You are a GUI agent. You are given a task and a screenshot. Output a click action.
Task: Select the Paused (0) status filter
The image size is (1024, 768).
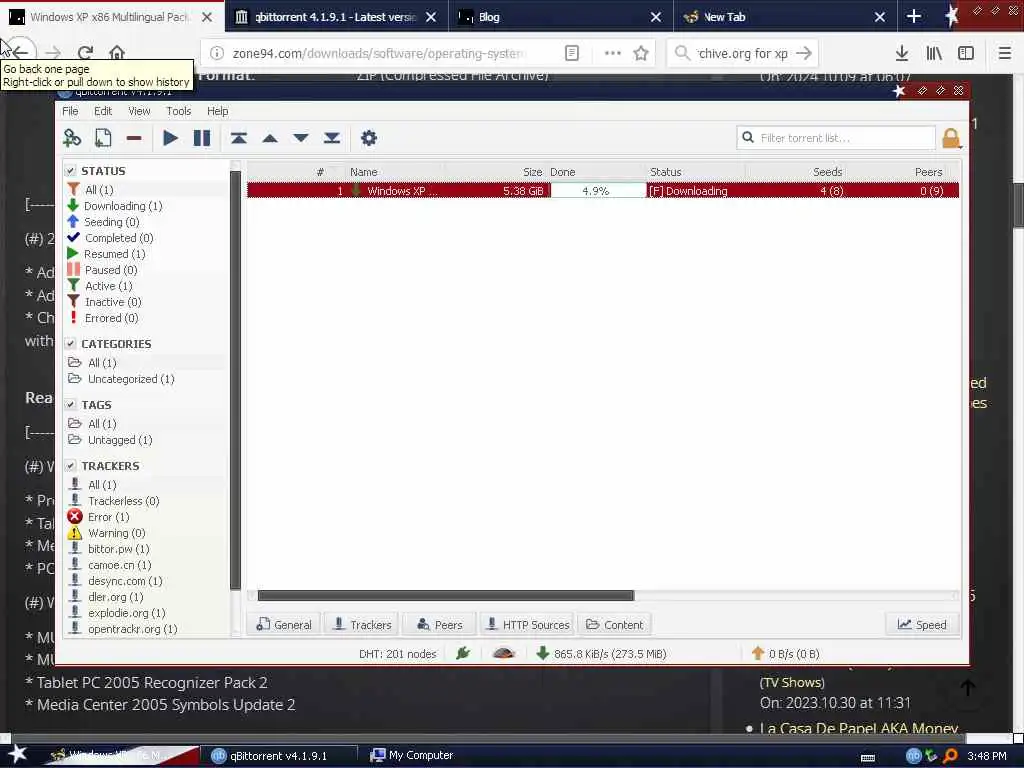(x=103, y=270)
